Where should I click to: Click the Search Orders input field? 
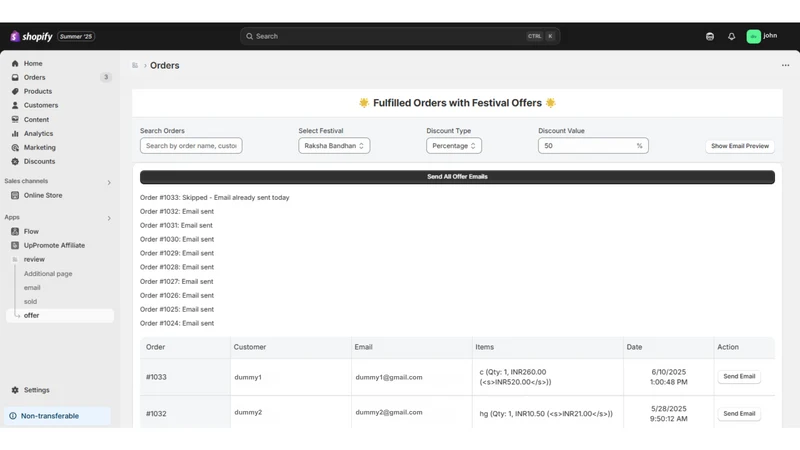point(191,145)
